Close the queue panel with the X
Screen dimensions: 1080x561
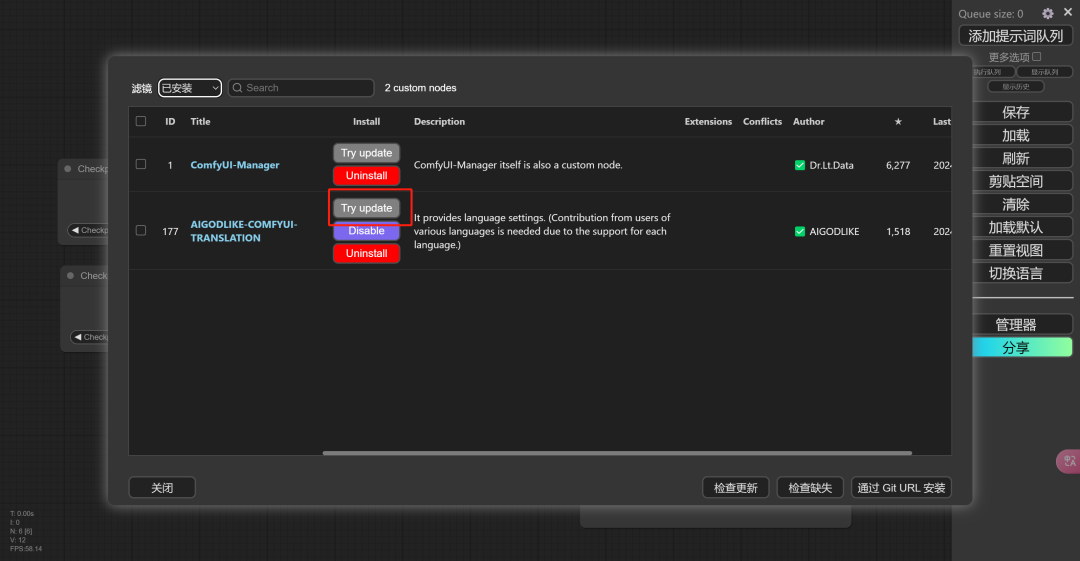[x=1068, y=12]
